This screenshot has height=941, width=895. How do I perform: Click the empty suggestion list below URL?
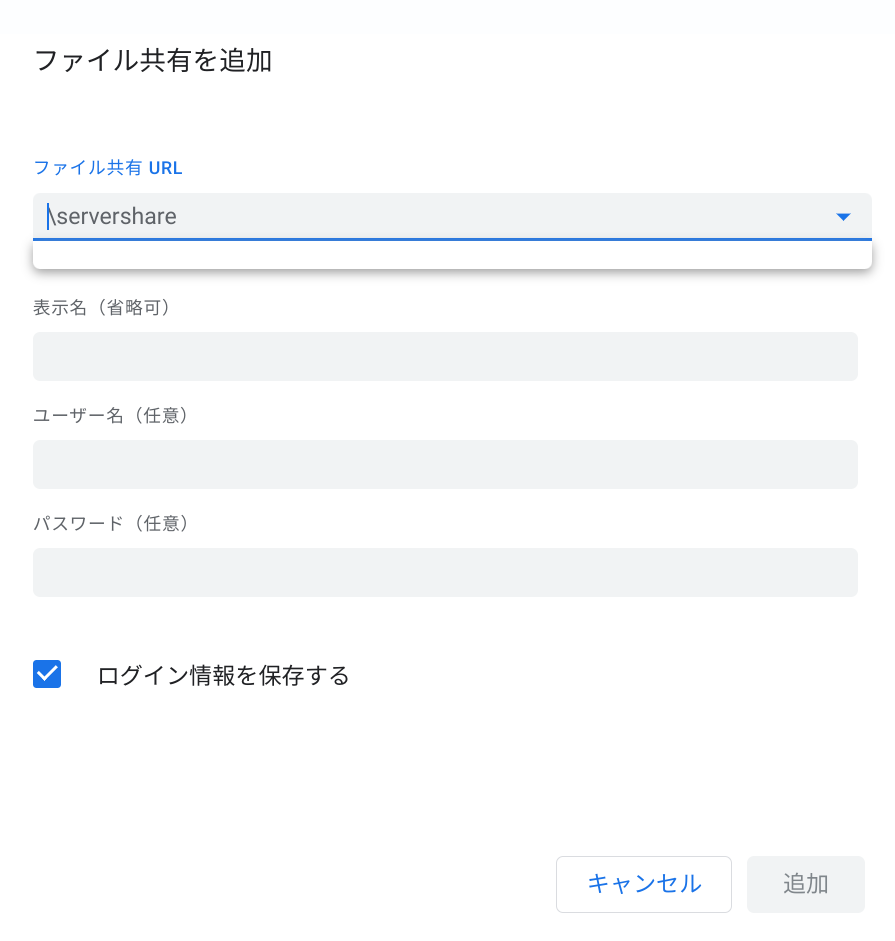coord(452,256)
